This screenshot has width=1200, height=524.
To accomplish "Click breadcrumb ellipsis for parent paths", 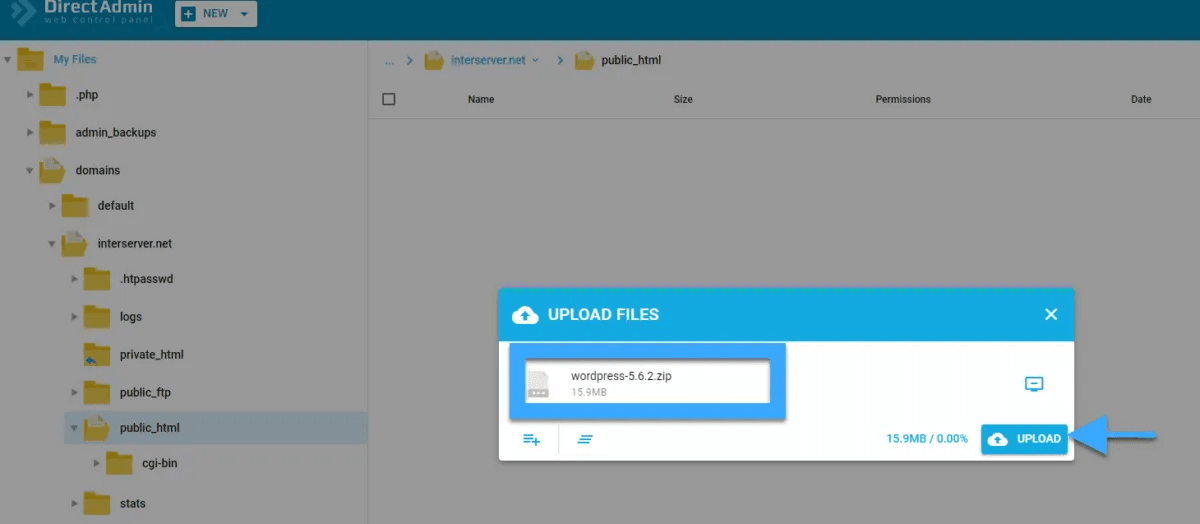I will coord(389,61).
